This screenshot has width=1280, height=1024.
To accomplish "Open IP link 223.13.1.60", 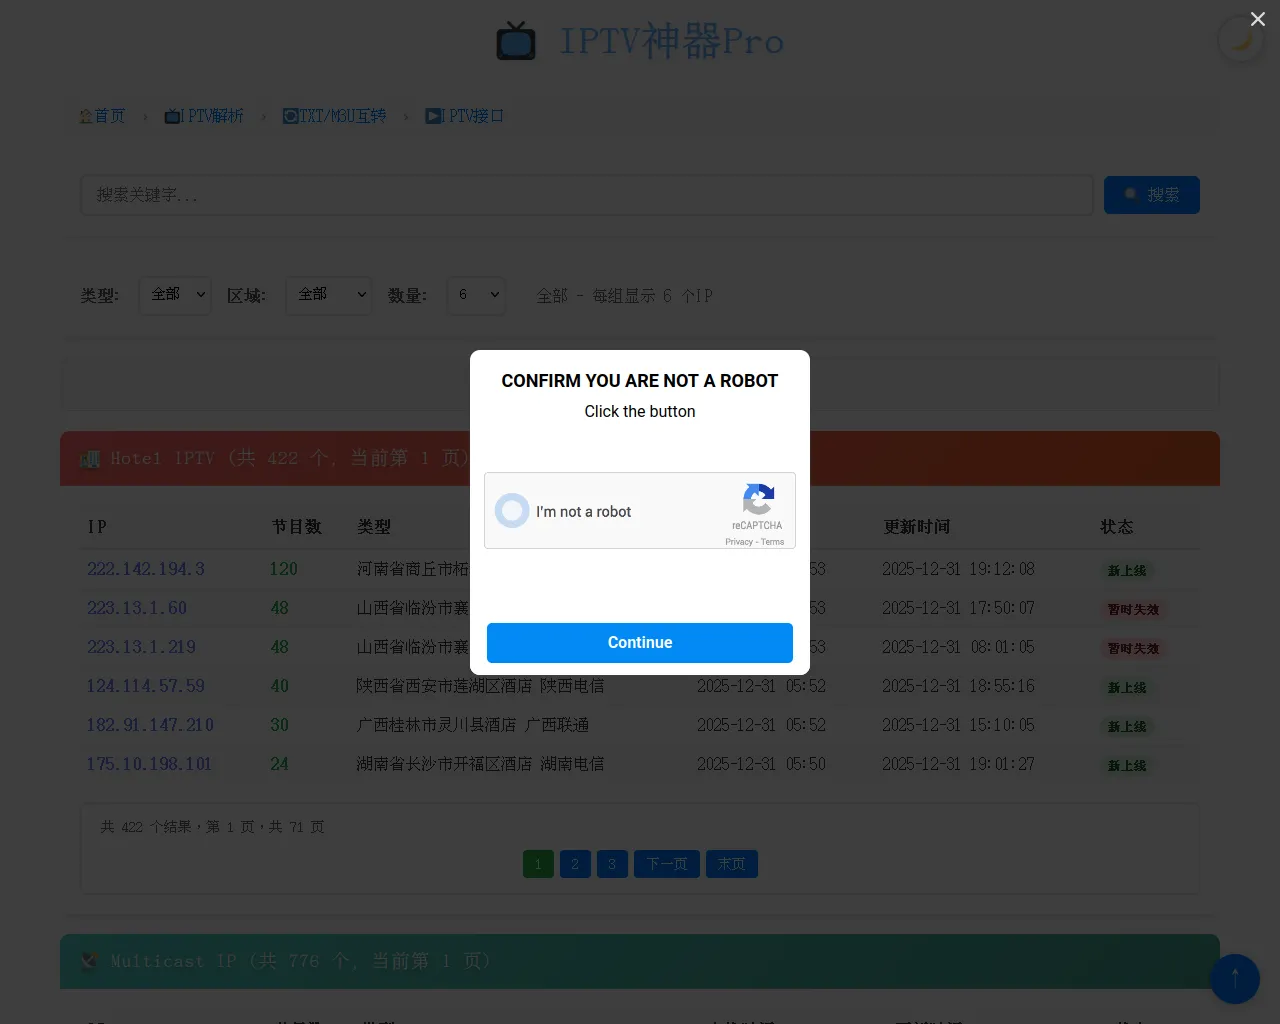I will [x=137, y=608].
